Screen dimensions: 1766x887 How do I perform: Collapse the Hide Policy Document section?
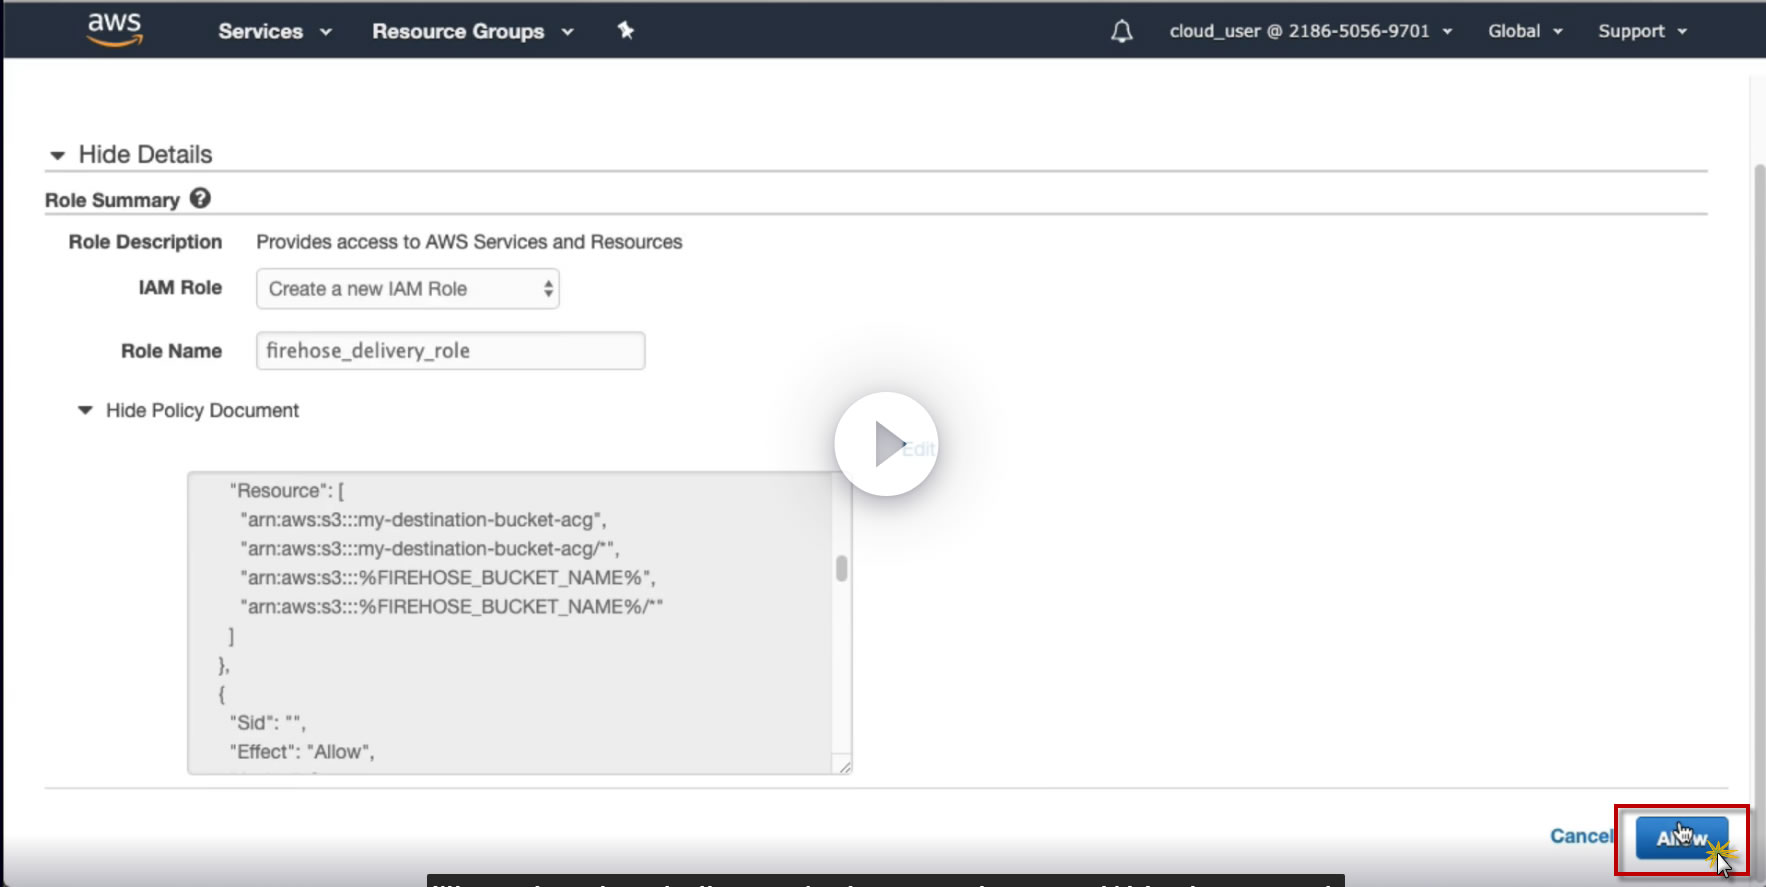pyautogui.click(x=190, y=411)
